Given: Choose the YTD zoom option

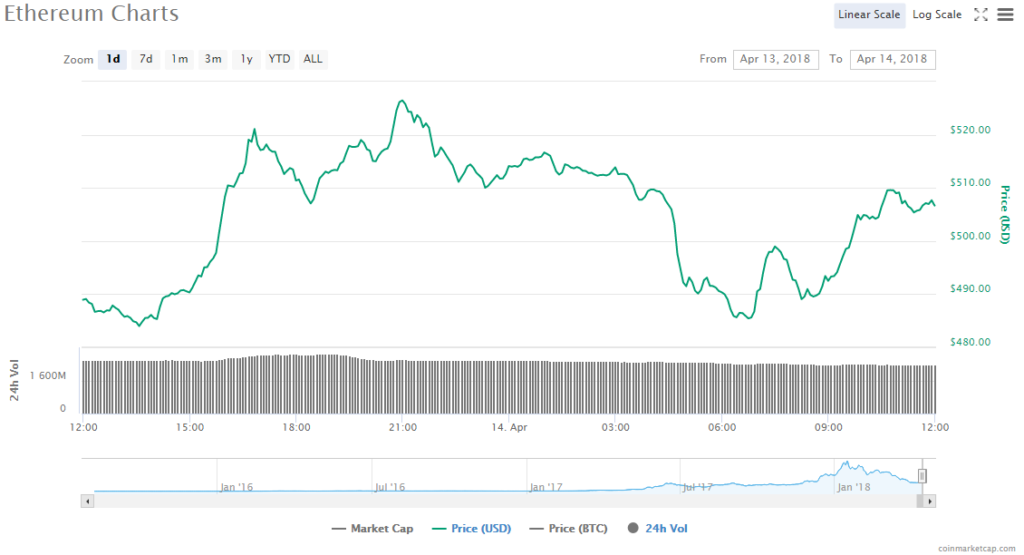Looking at the screenshot, I should pos(279,59).
